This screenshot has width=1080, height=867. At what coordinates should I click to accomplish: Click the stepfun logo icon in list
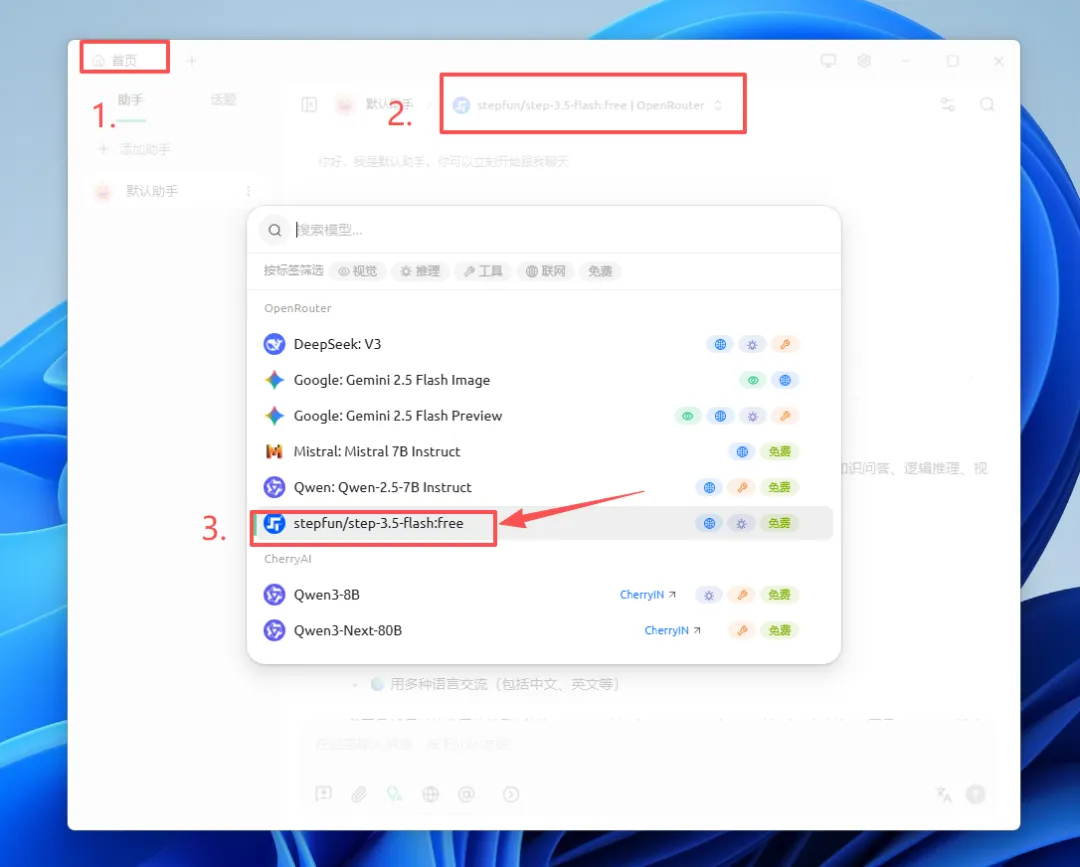274,523
